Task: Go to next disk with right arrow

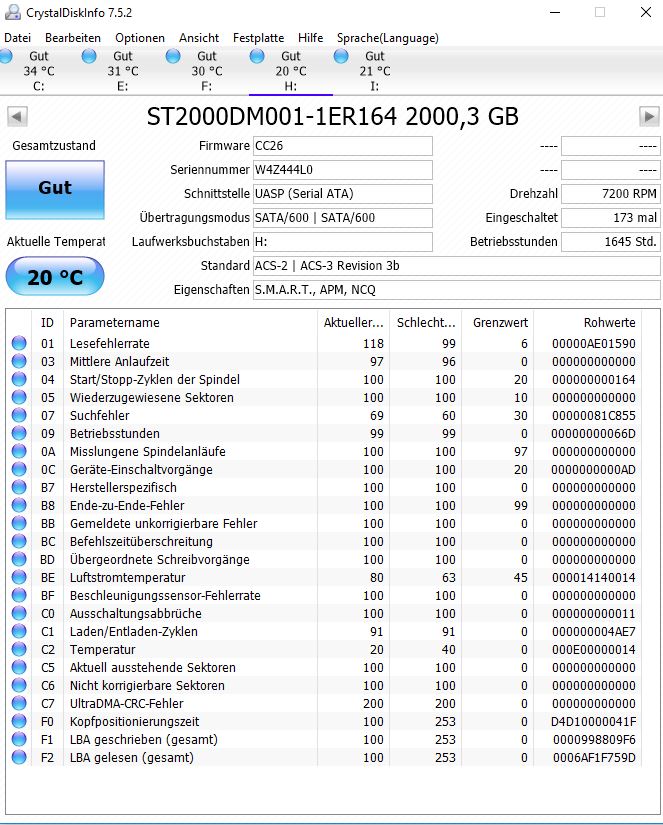Action: click(x=649, y=116)
